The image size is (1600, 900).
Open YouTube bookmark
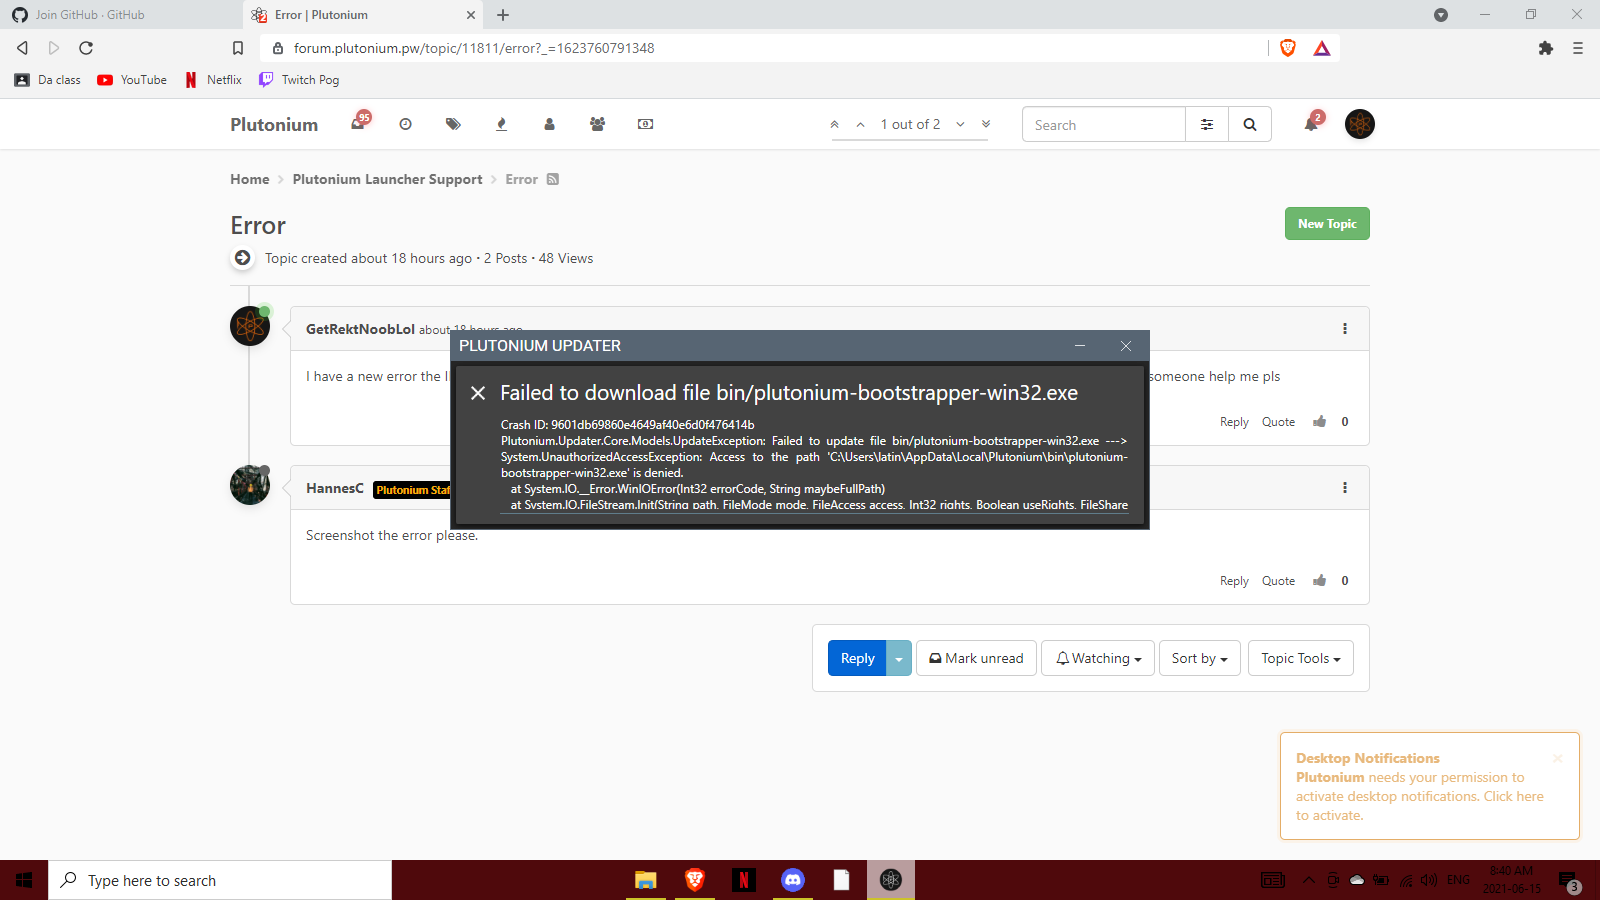(x=132, y=80)
